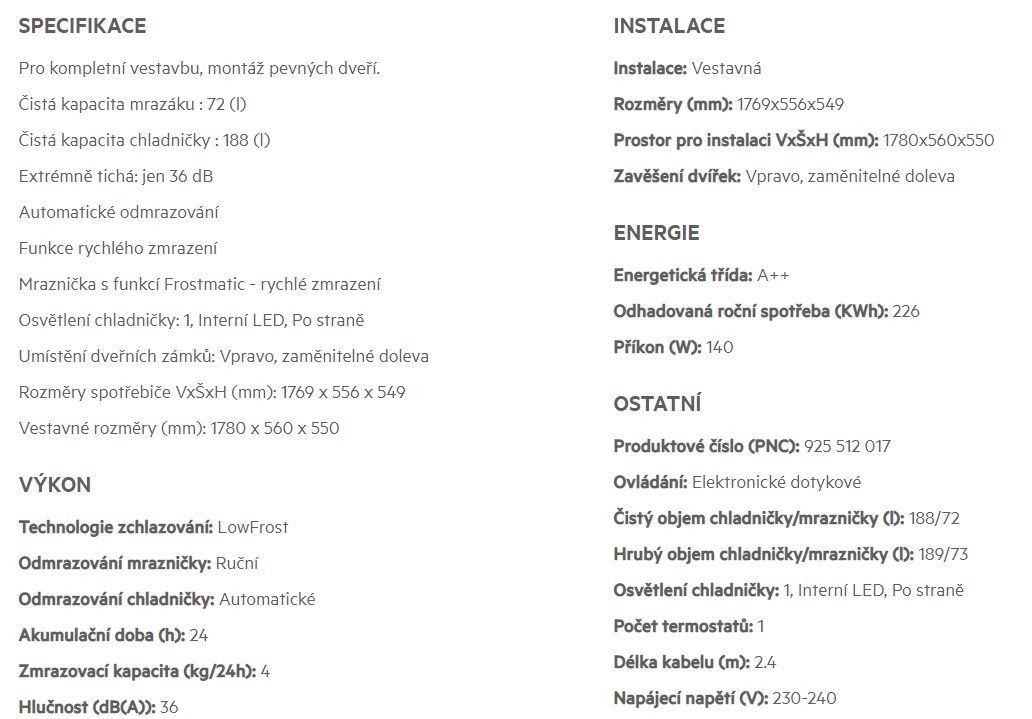
Task: Click the 'Odmrazování mrazničky: Ruční' line
Action: tap(138, 564)
